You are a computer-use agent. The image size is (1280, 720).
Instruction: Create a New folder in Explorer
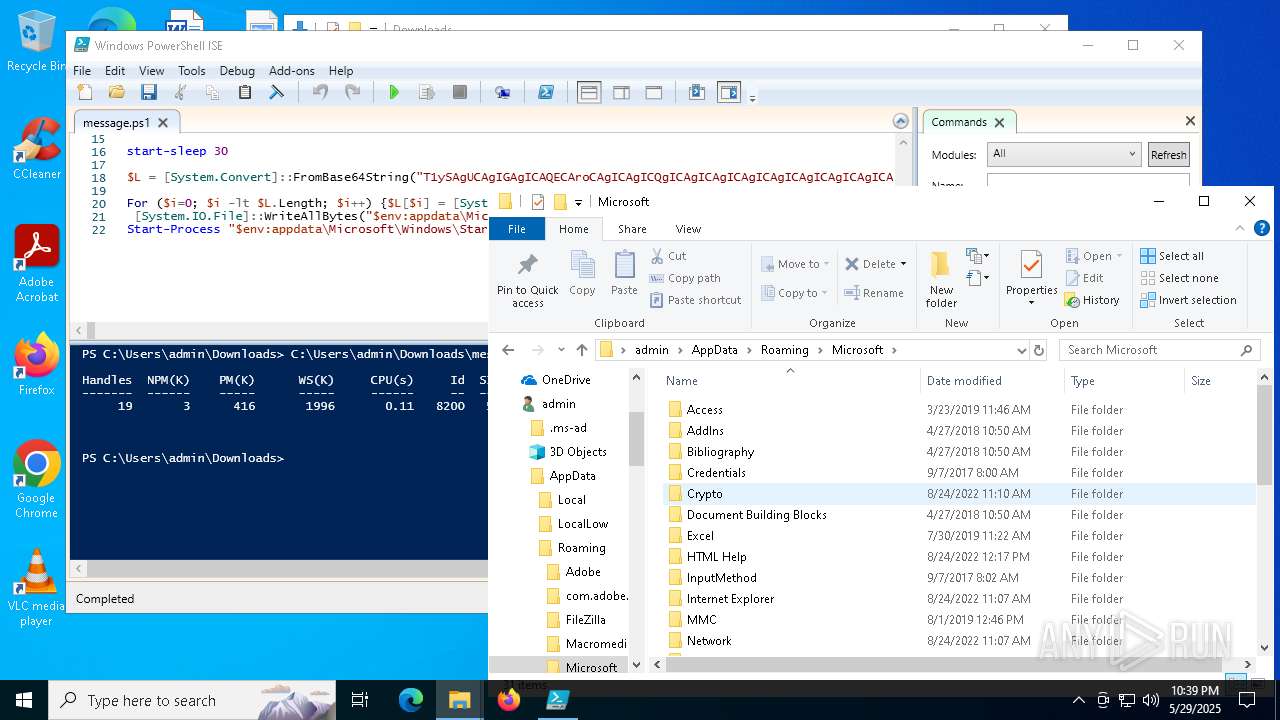click(941, 279)
